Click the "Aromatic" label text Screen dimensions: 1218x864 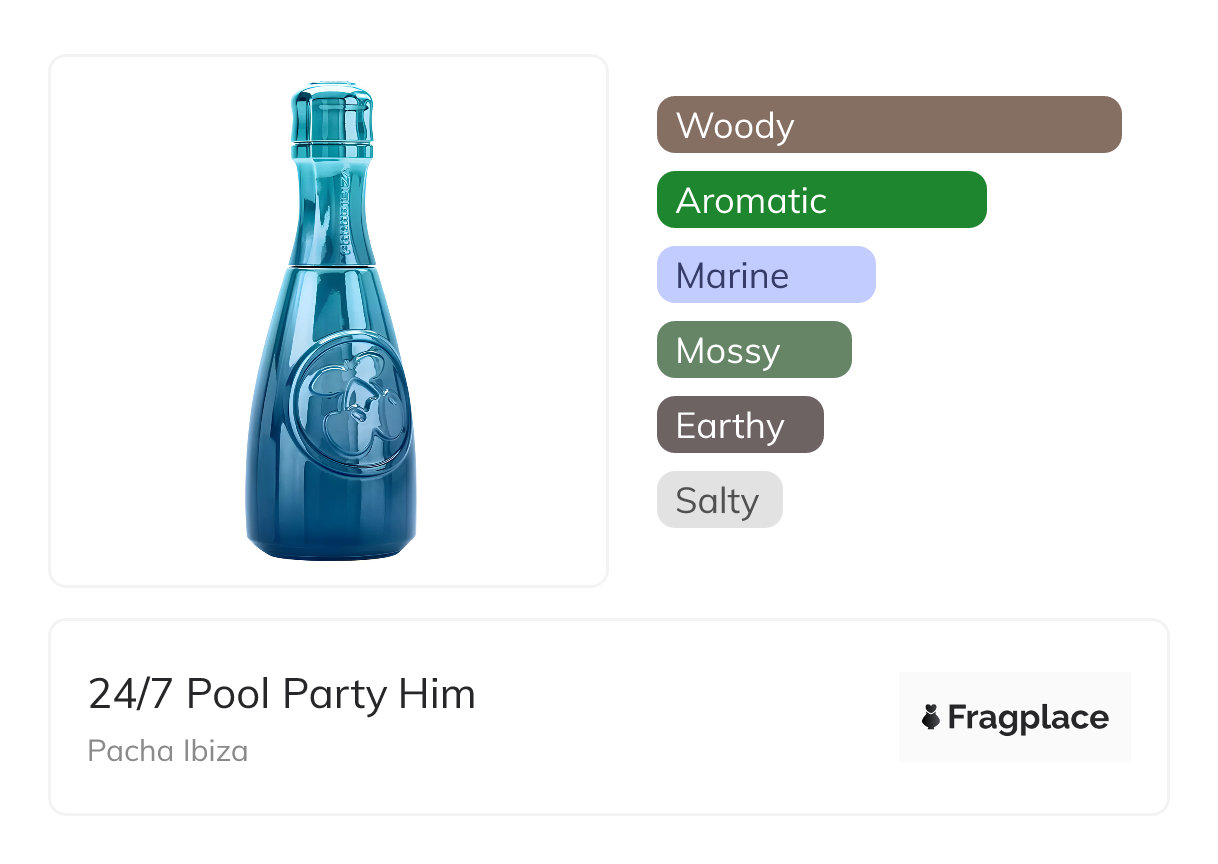(751, 200)
